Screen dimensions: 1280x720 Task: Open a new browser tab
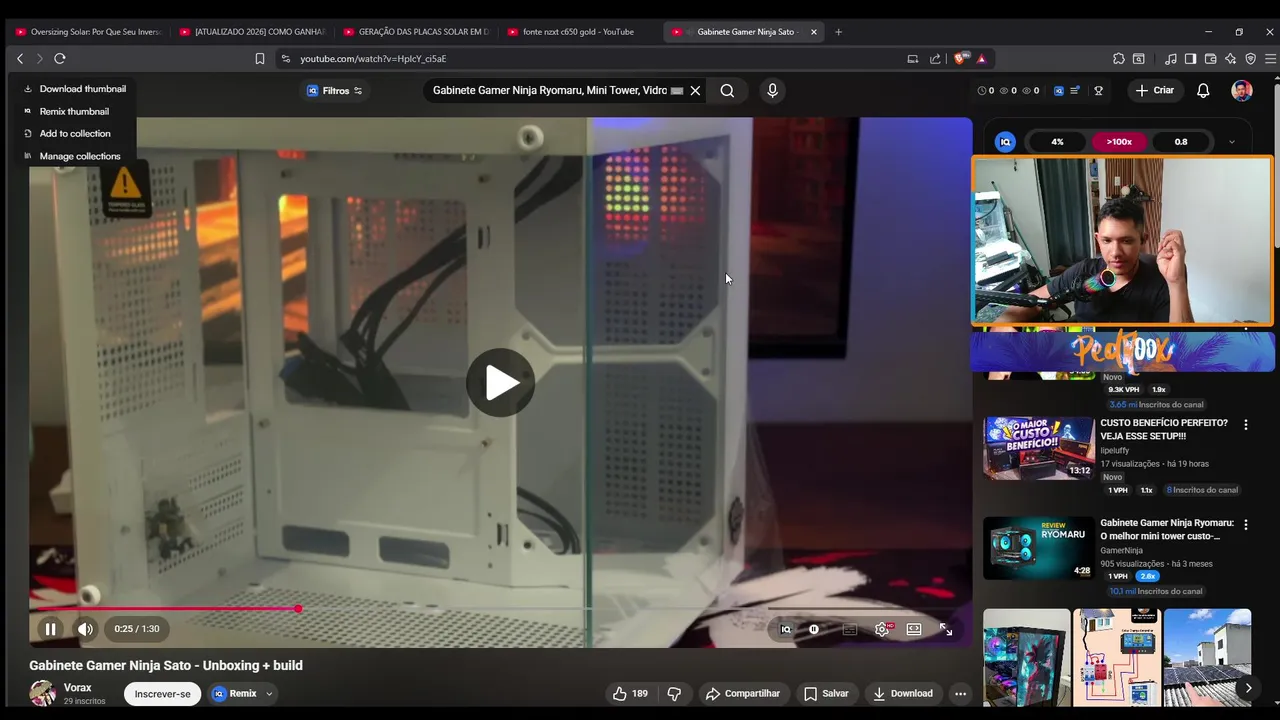[x=838, y=32]
